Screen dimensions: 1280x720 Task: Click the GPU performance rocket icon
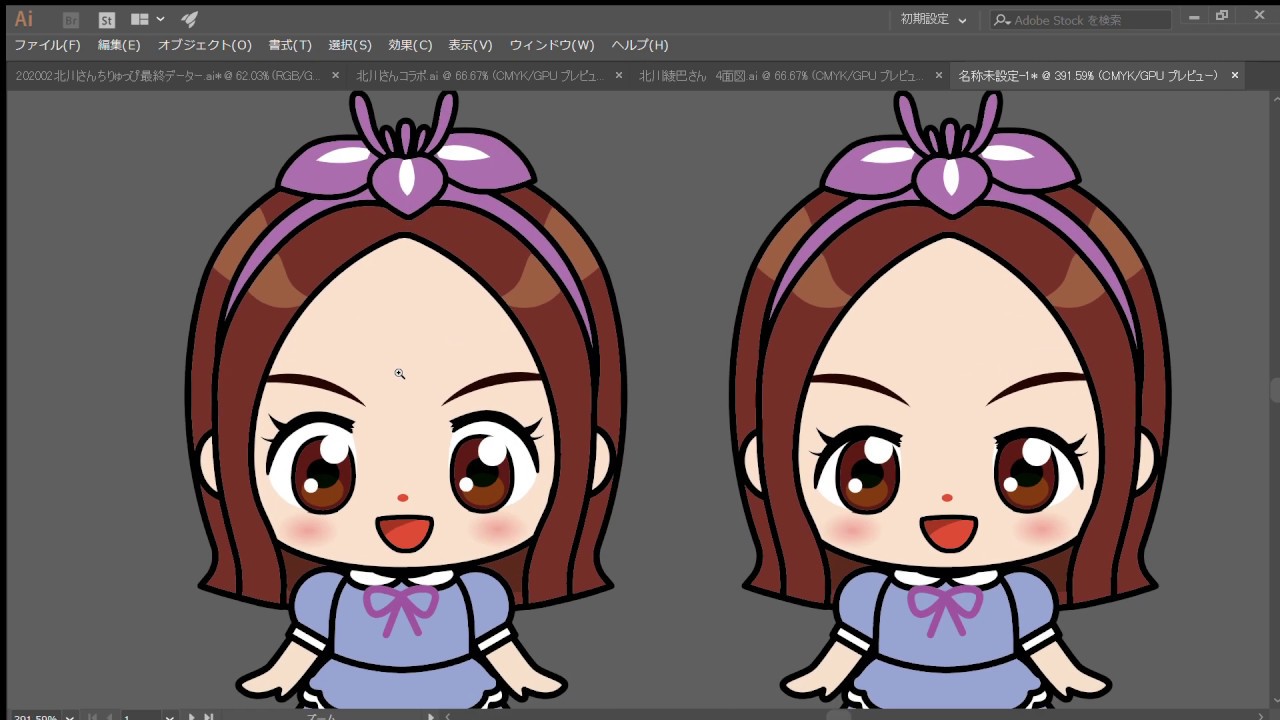pos(189,19)
